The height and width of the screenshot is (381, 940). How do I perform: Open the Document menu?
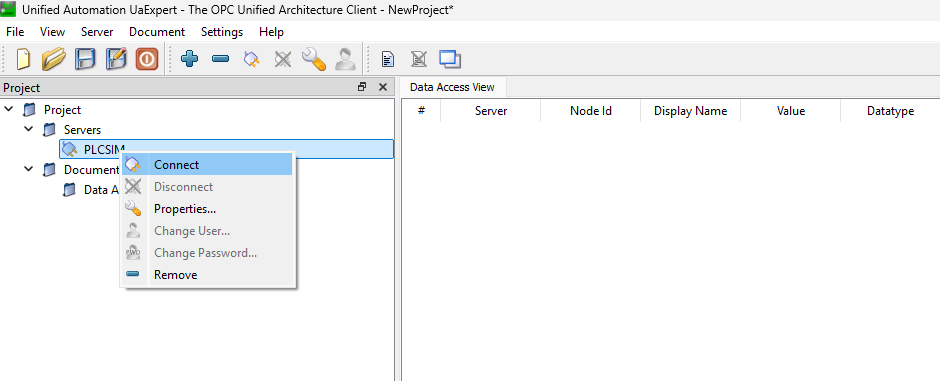[157, 32]
